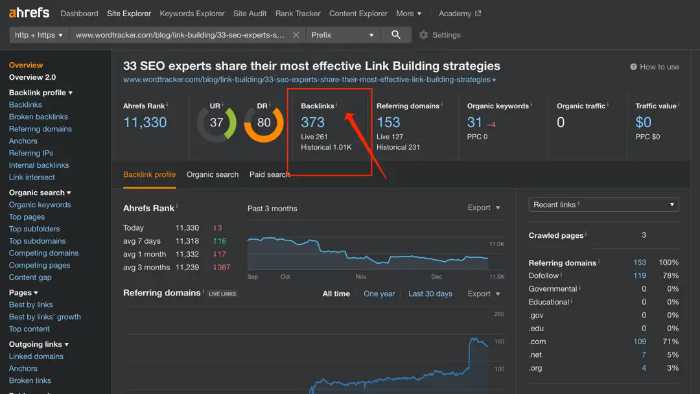The width and height of the screenshot is (700, 394).
Task: Click the 373 backlinks count
Action: [x=312, y=122]
